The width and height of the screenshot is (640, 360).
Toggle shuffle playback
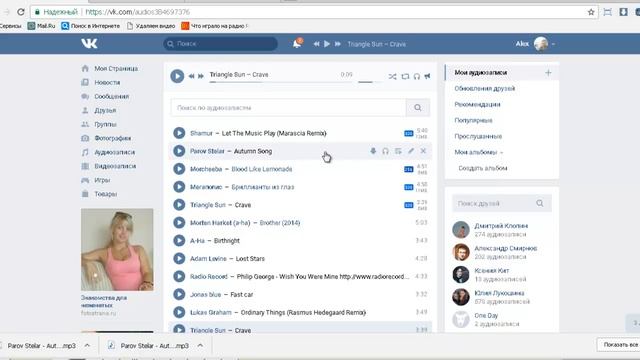click(x=392, y=76)
